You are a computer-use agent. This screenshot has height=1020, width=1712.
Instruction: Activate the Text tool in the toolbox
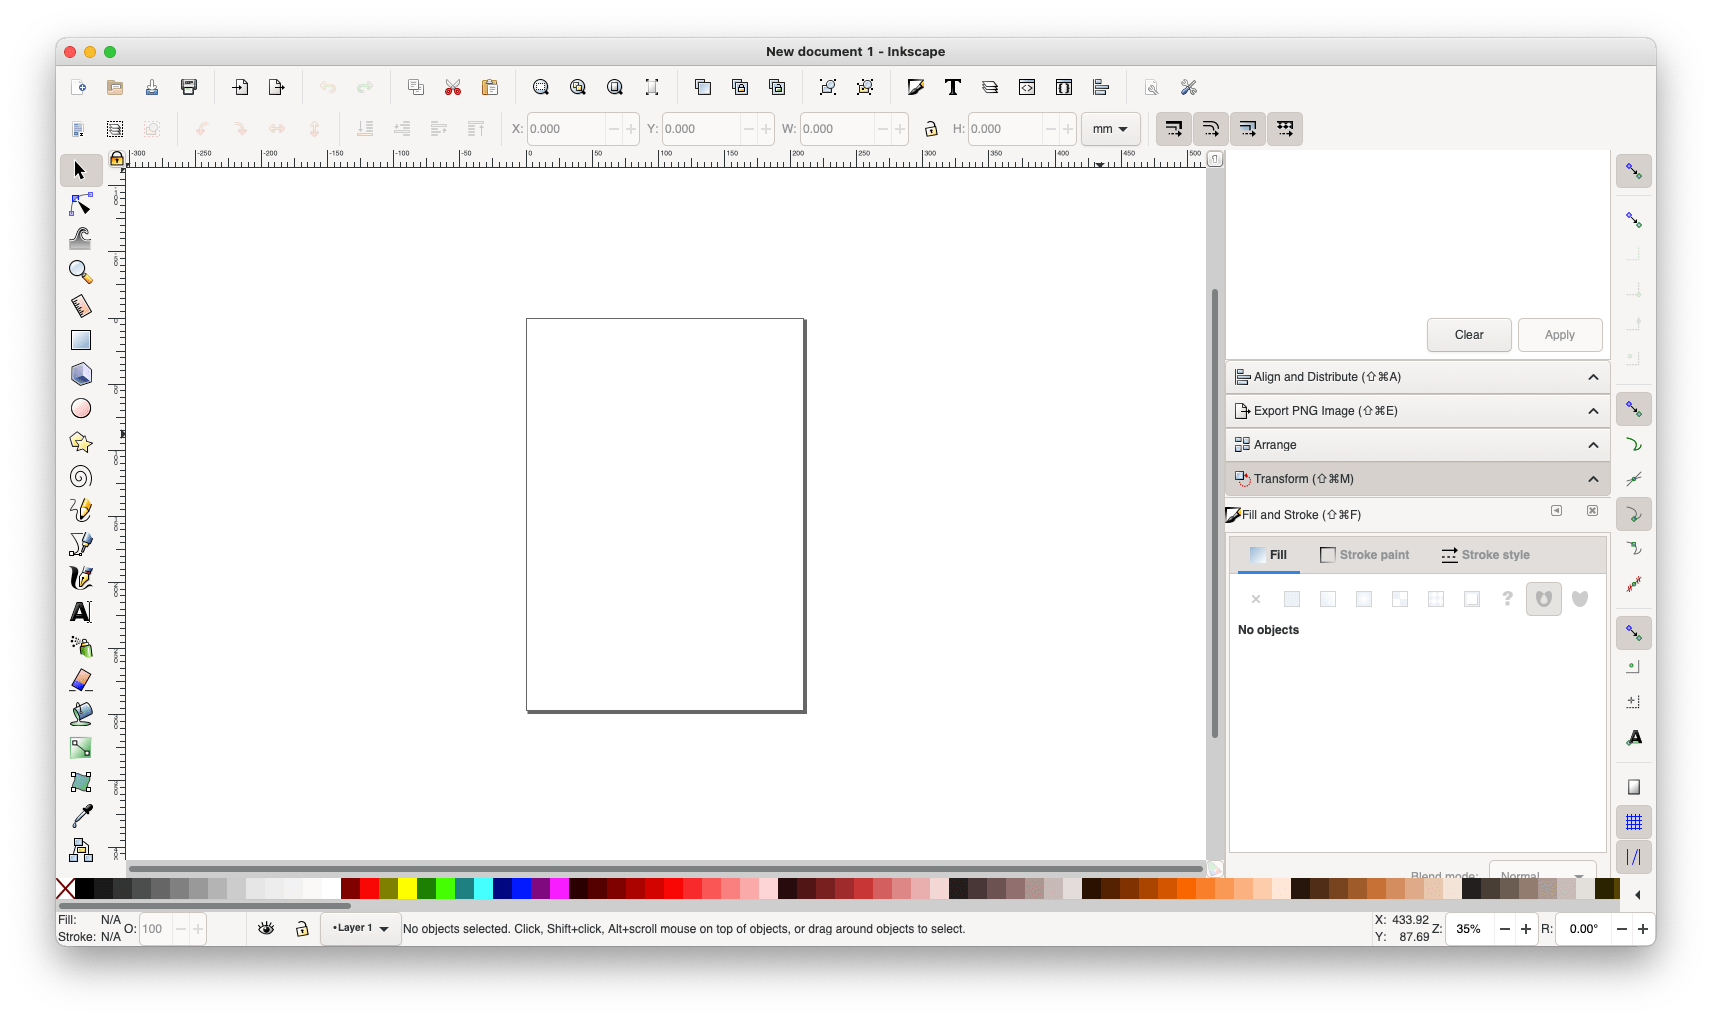[x=81, y=611]
